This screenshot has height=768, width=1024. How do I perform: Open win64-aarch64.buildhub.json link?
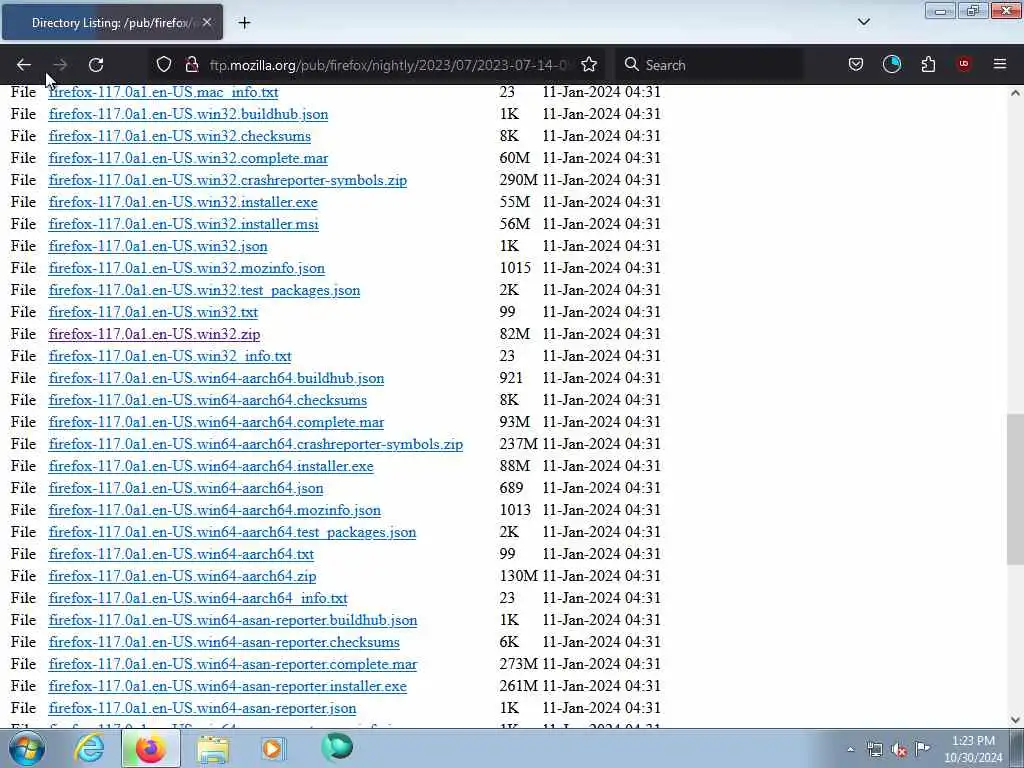point(216,378)
